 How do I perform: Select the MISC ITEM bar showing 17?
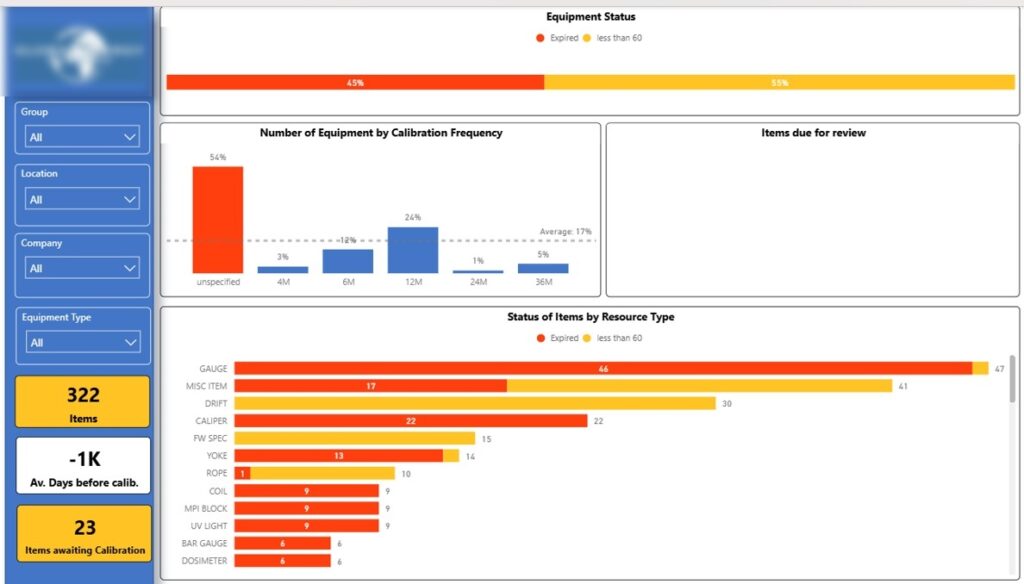(x=370, y=385)
